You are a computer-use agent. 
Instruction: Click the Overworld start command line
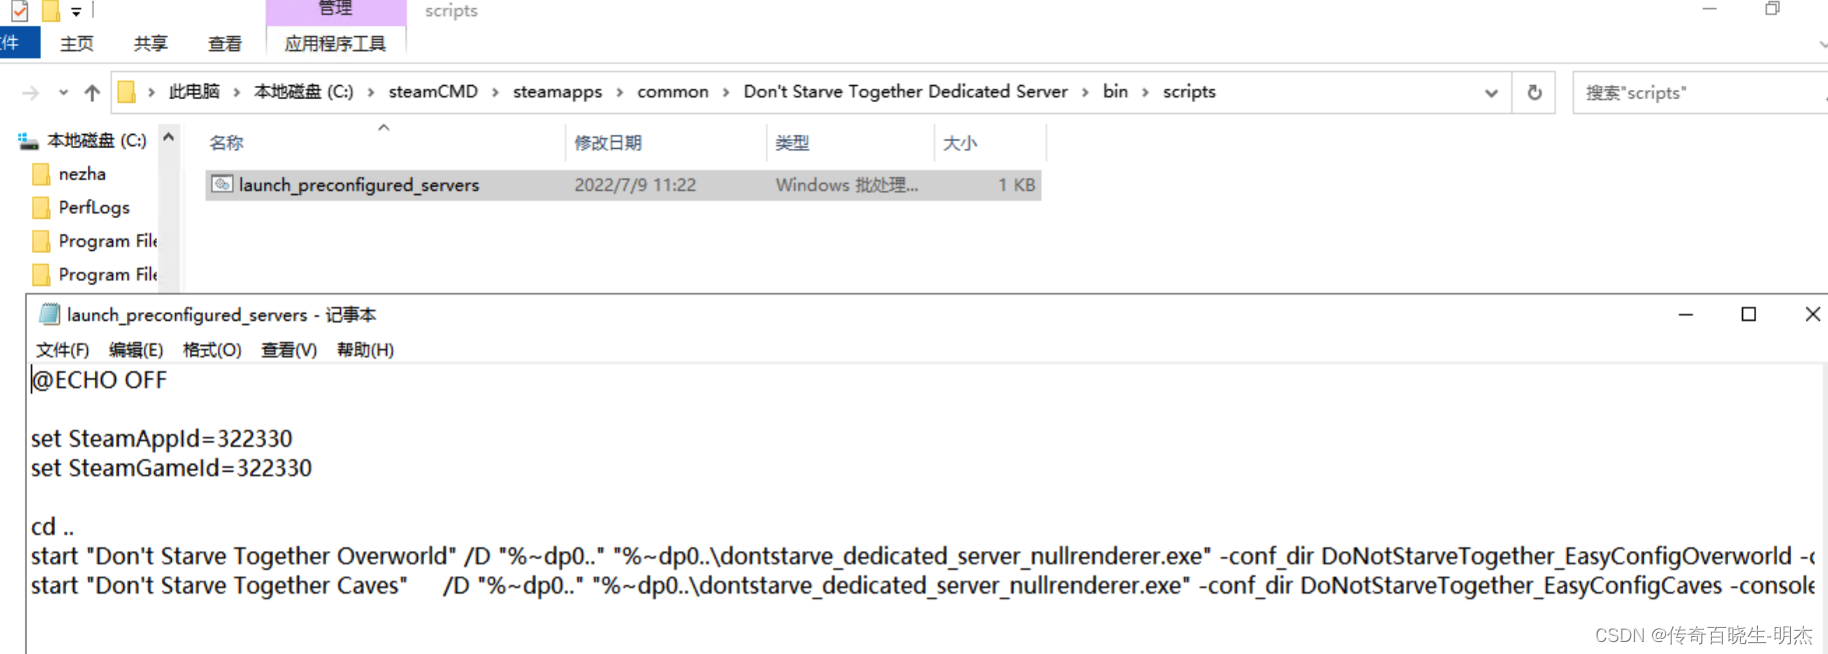[x=922, y=556]
